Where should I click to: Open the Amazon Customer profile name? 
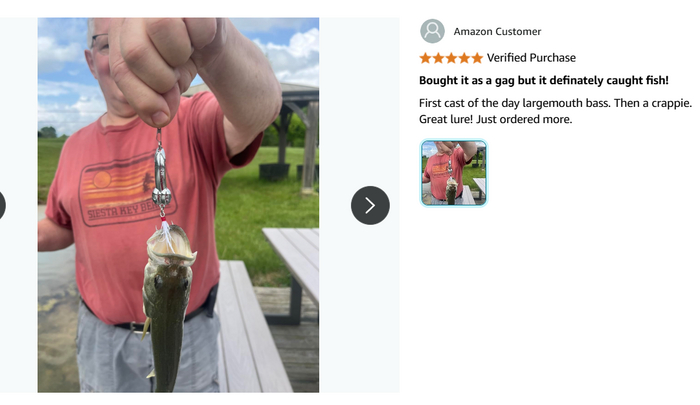(497, 31)
